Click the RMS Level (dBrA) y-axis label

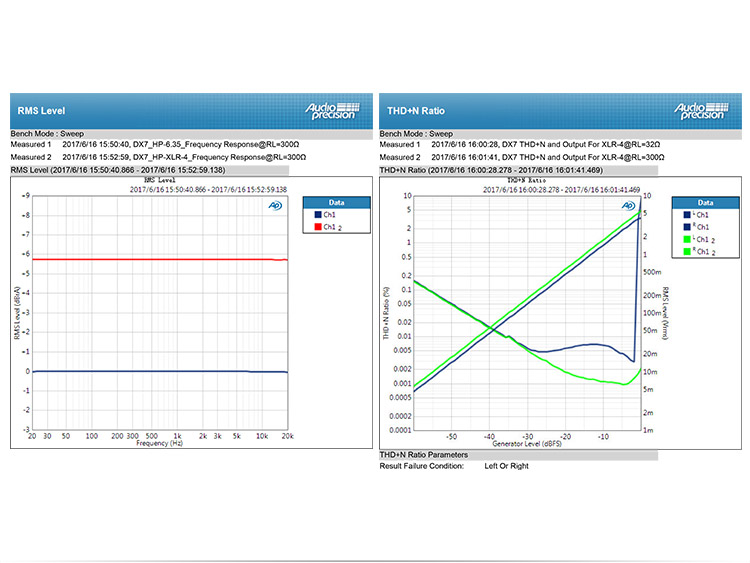(17, 313)
